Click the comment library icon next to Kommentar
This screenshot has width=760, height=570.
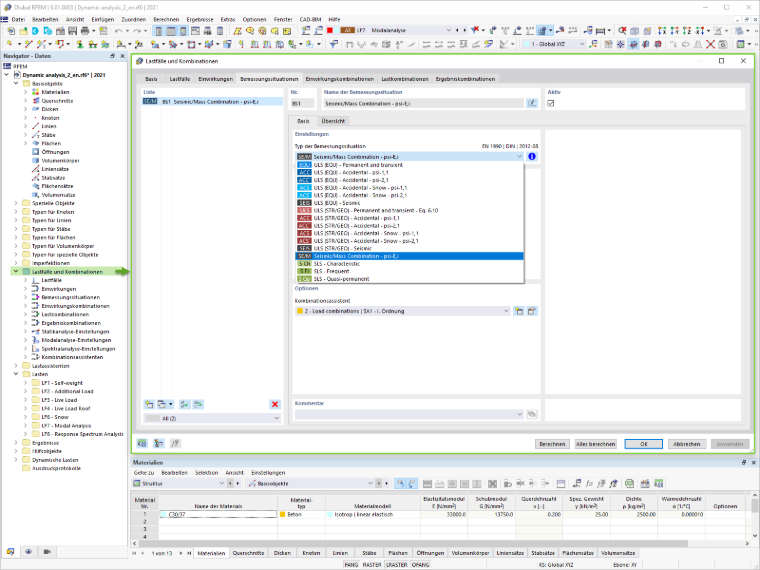tap(532, 414)
